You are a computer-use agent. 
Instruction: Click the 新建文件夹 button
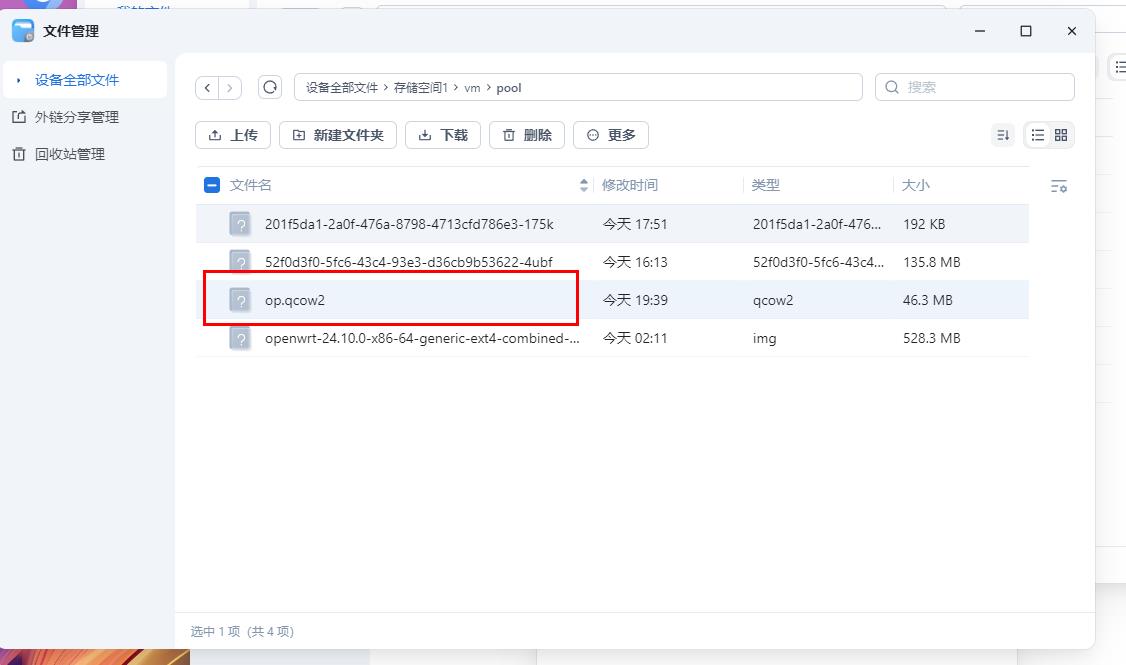click(338, 135)
